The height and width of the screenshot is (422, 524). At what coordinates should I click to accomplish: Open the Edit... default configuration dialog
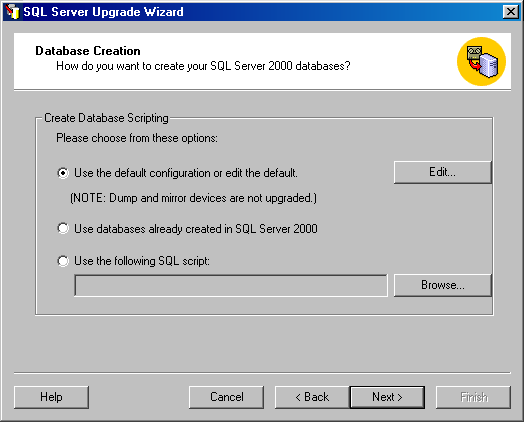pyautogui.click(x=443, y=172)
